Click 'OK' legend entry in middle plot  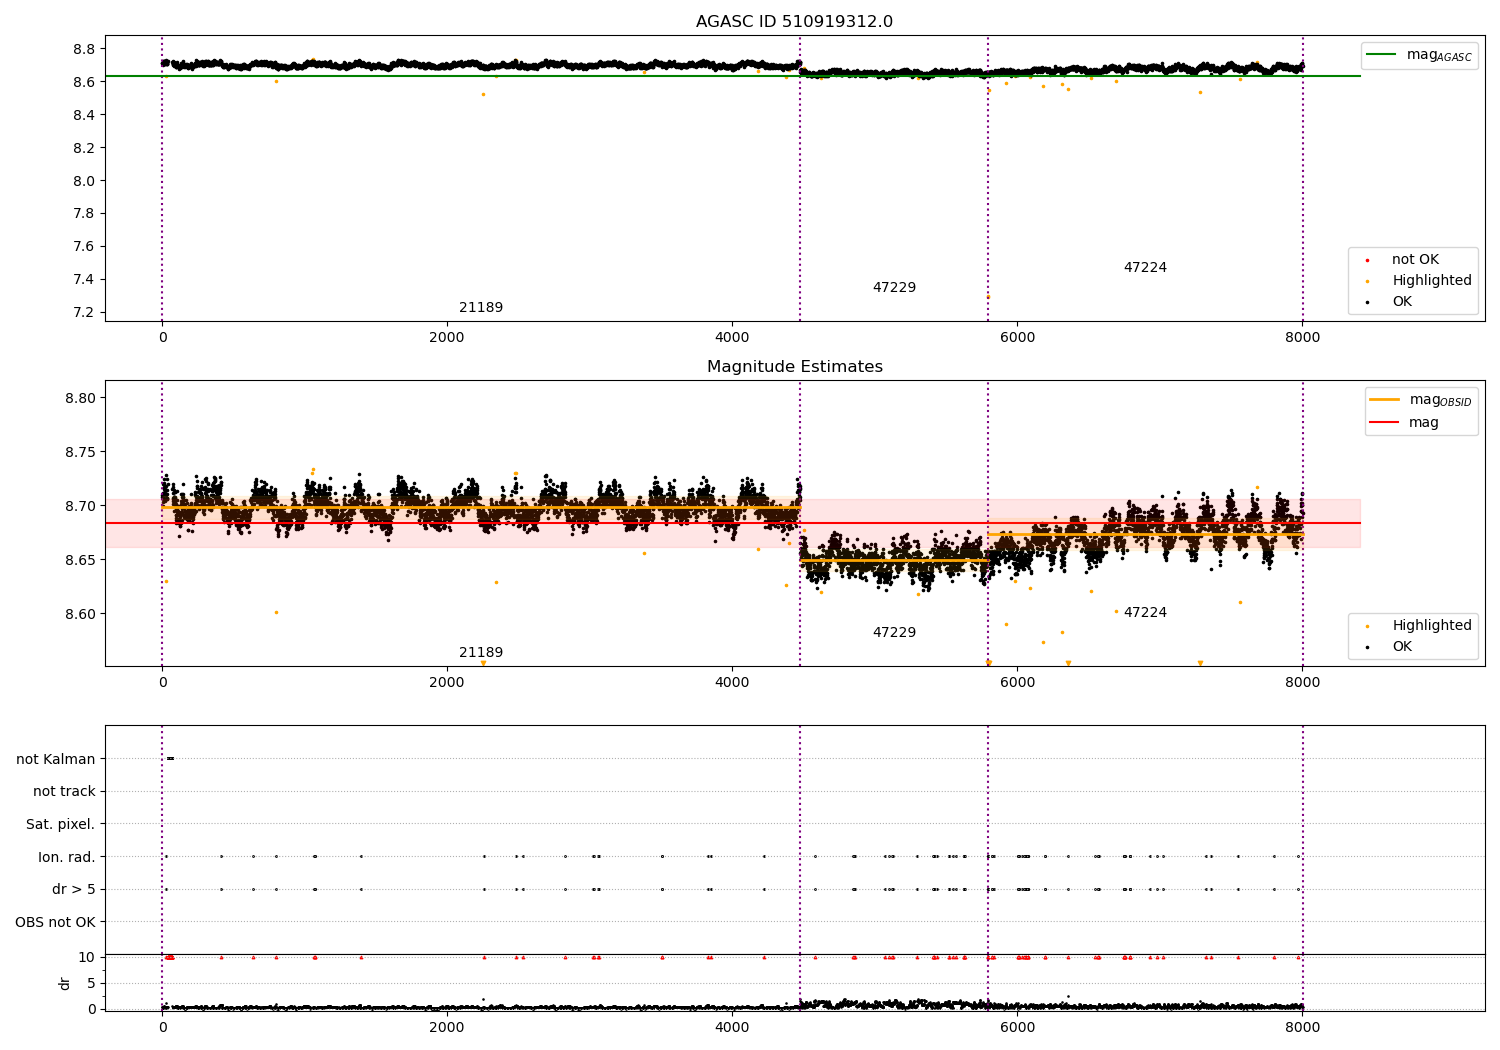(x=1389, y=647)
